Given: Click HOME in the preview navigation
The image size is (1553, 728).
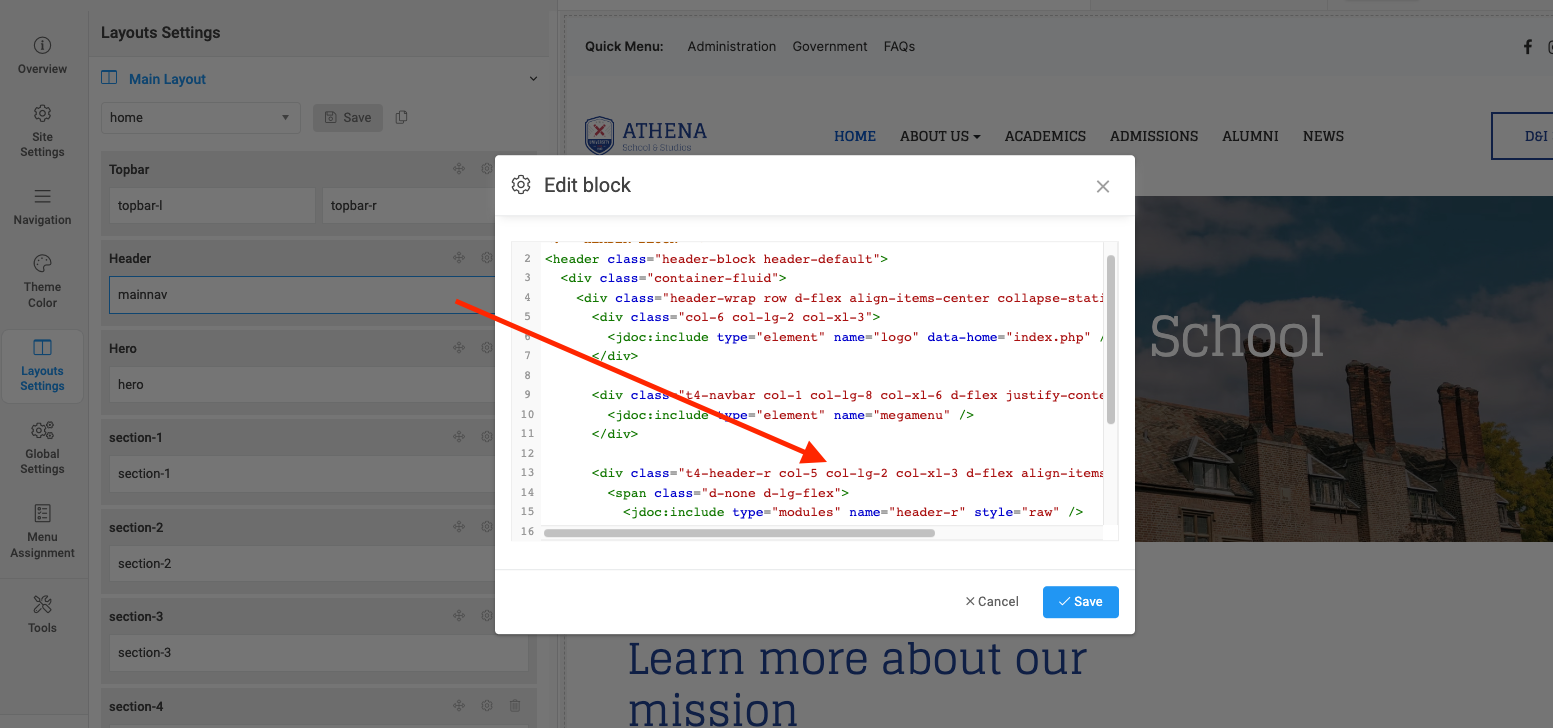Looking at the screenshot, I should (x=855, y=136).
